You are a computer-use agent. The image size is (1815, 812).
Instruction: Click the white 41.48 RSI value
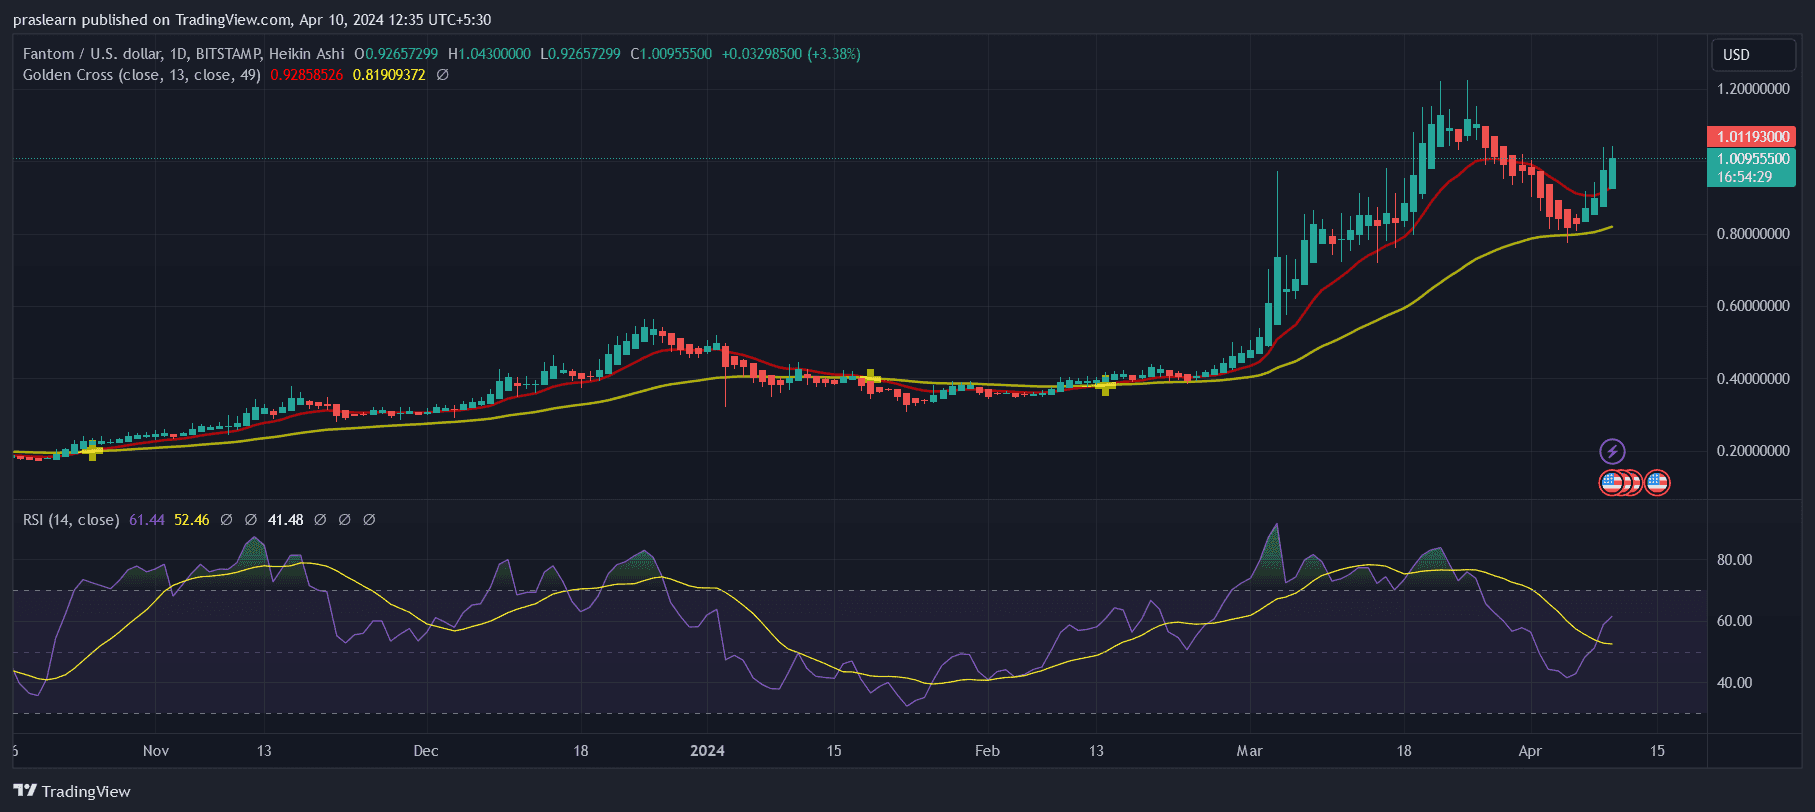286,520
